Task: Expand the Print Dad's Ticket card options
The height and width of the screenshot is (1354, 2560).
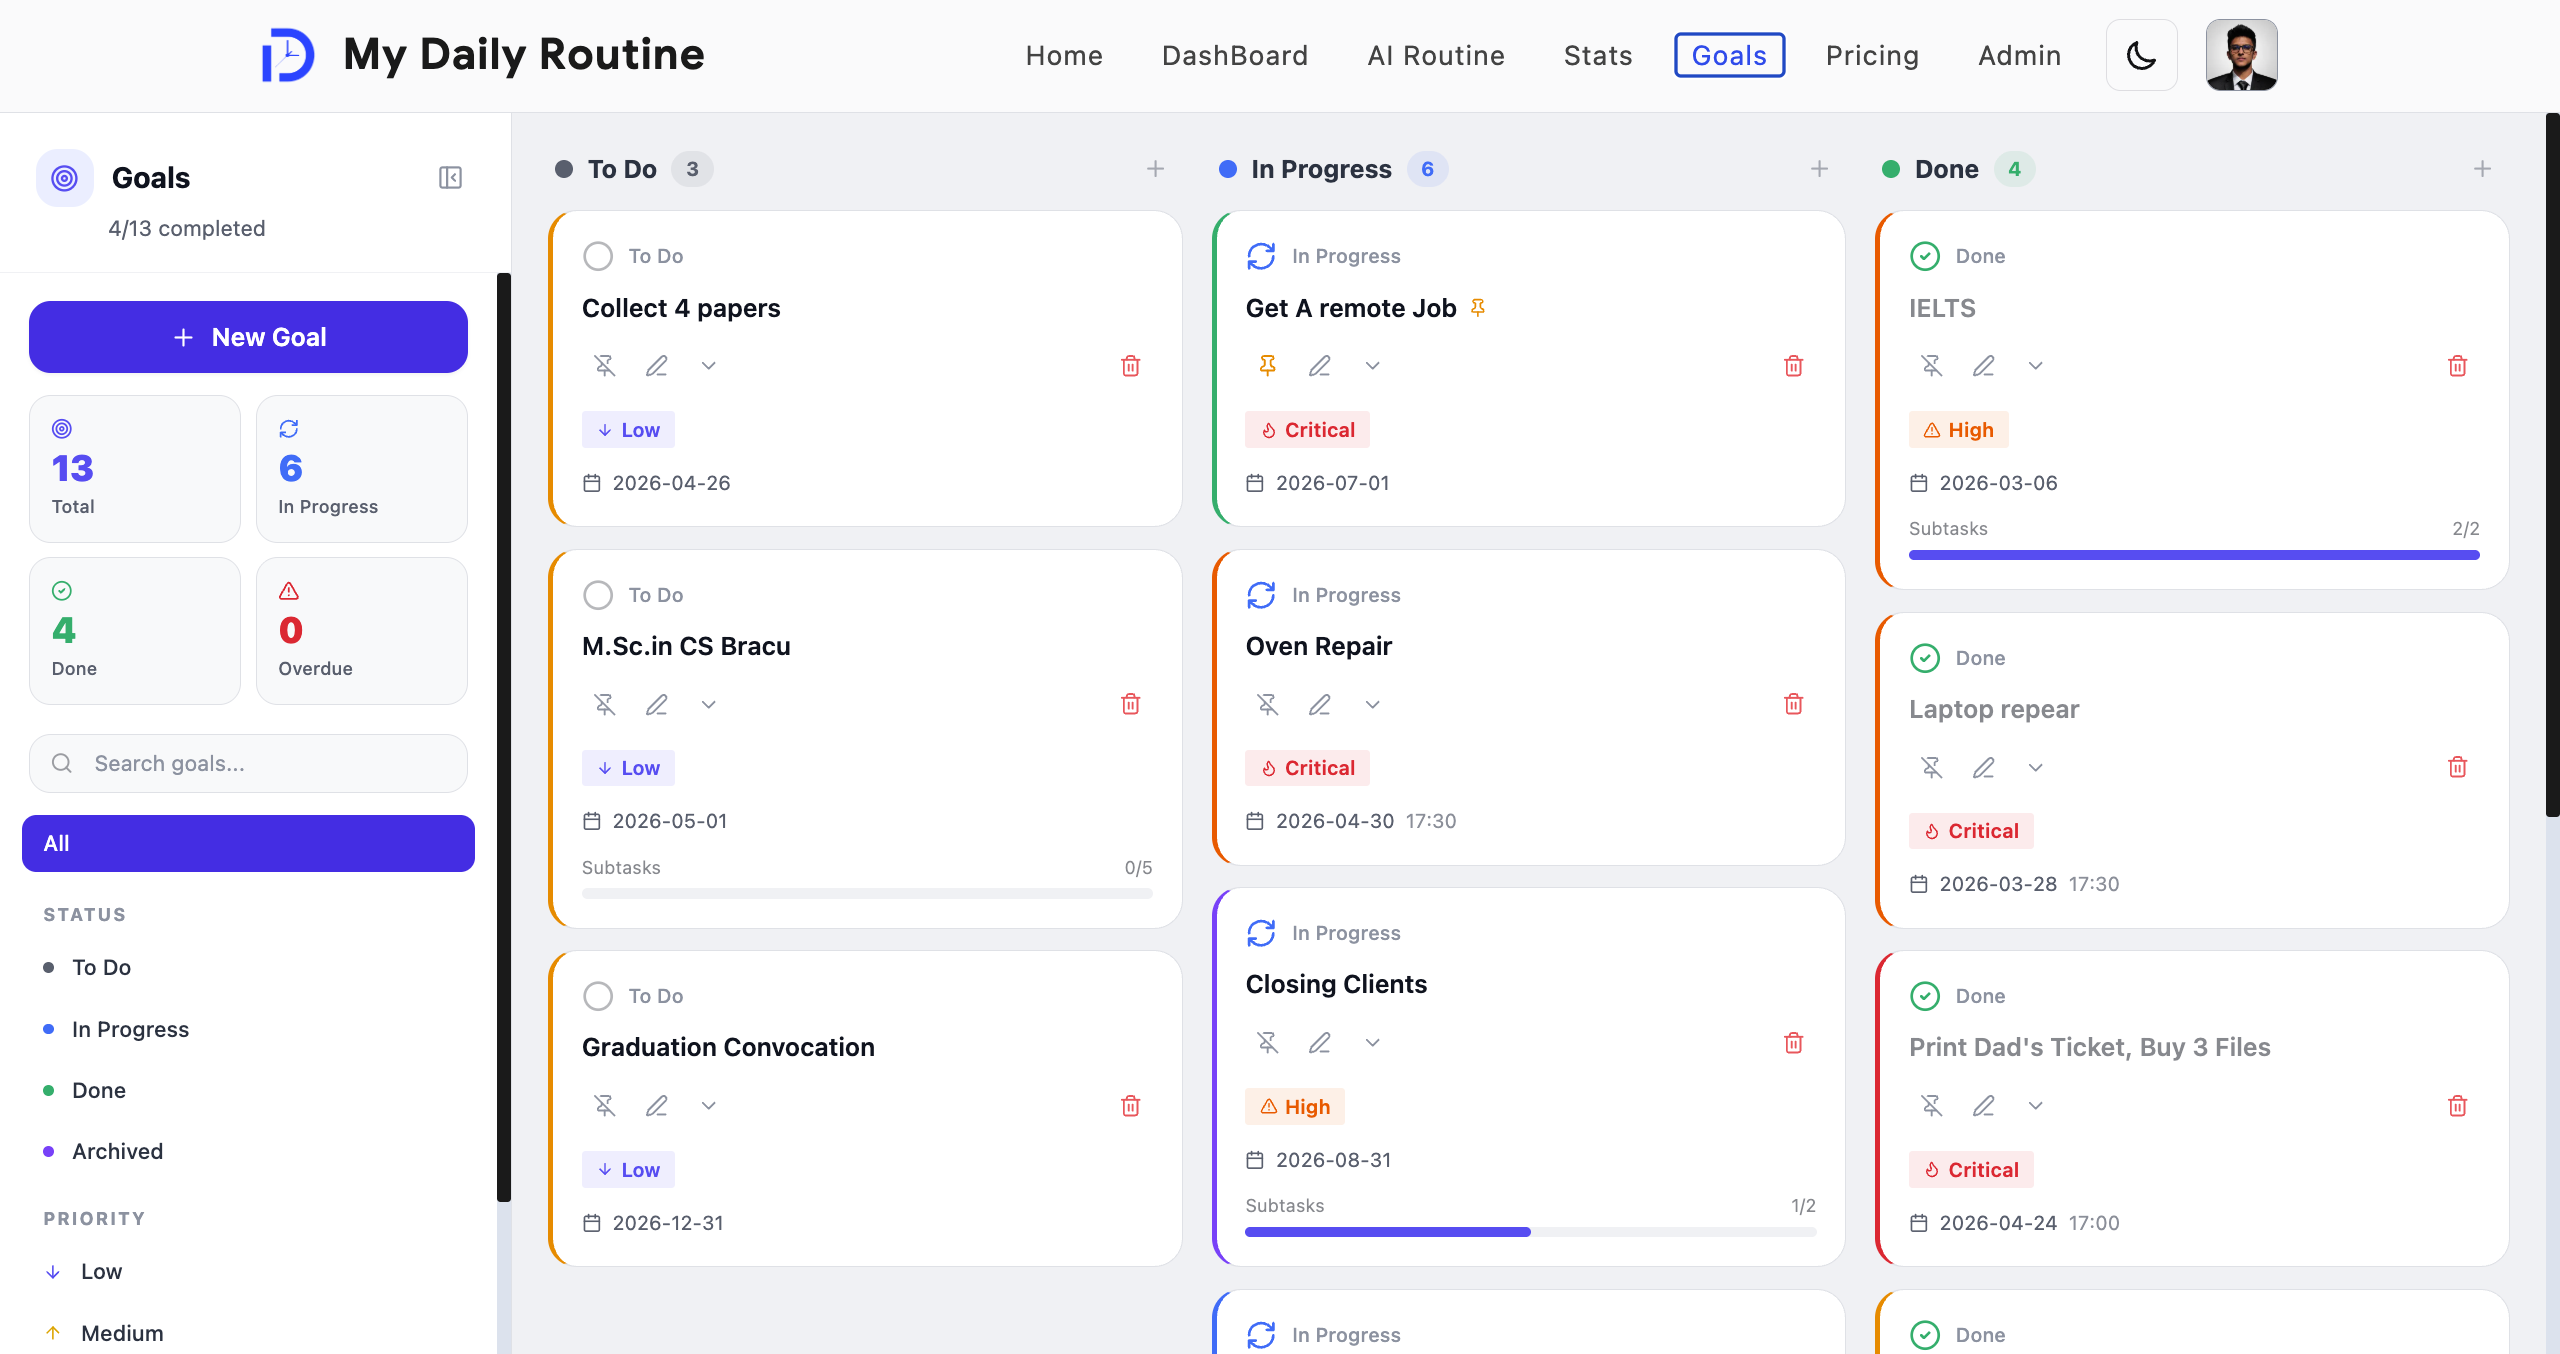Action: pos(2036,1106)
